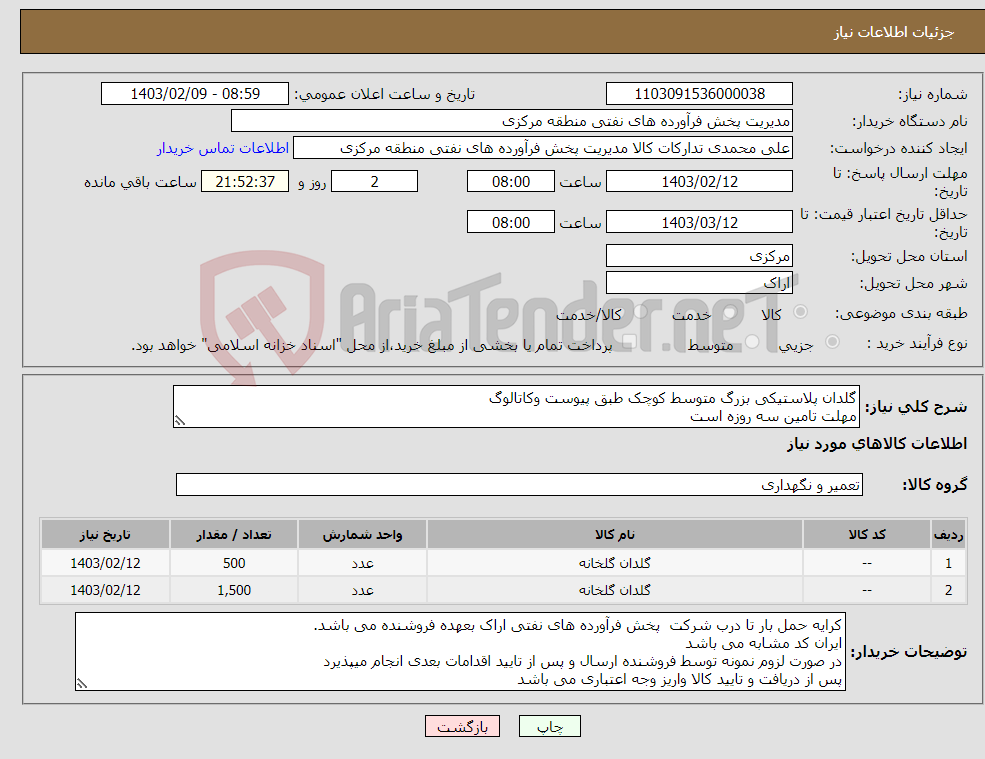Click unit عدد in row 2
The image size is (985, 759).
tap(362, 590)
